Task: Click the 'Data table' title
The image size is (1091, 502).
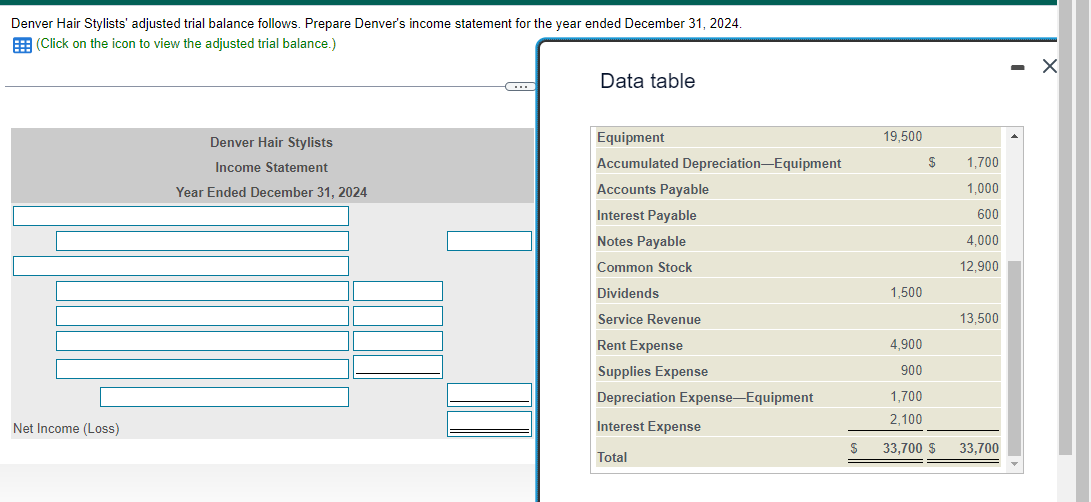Action: click(647, 81)
